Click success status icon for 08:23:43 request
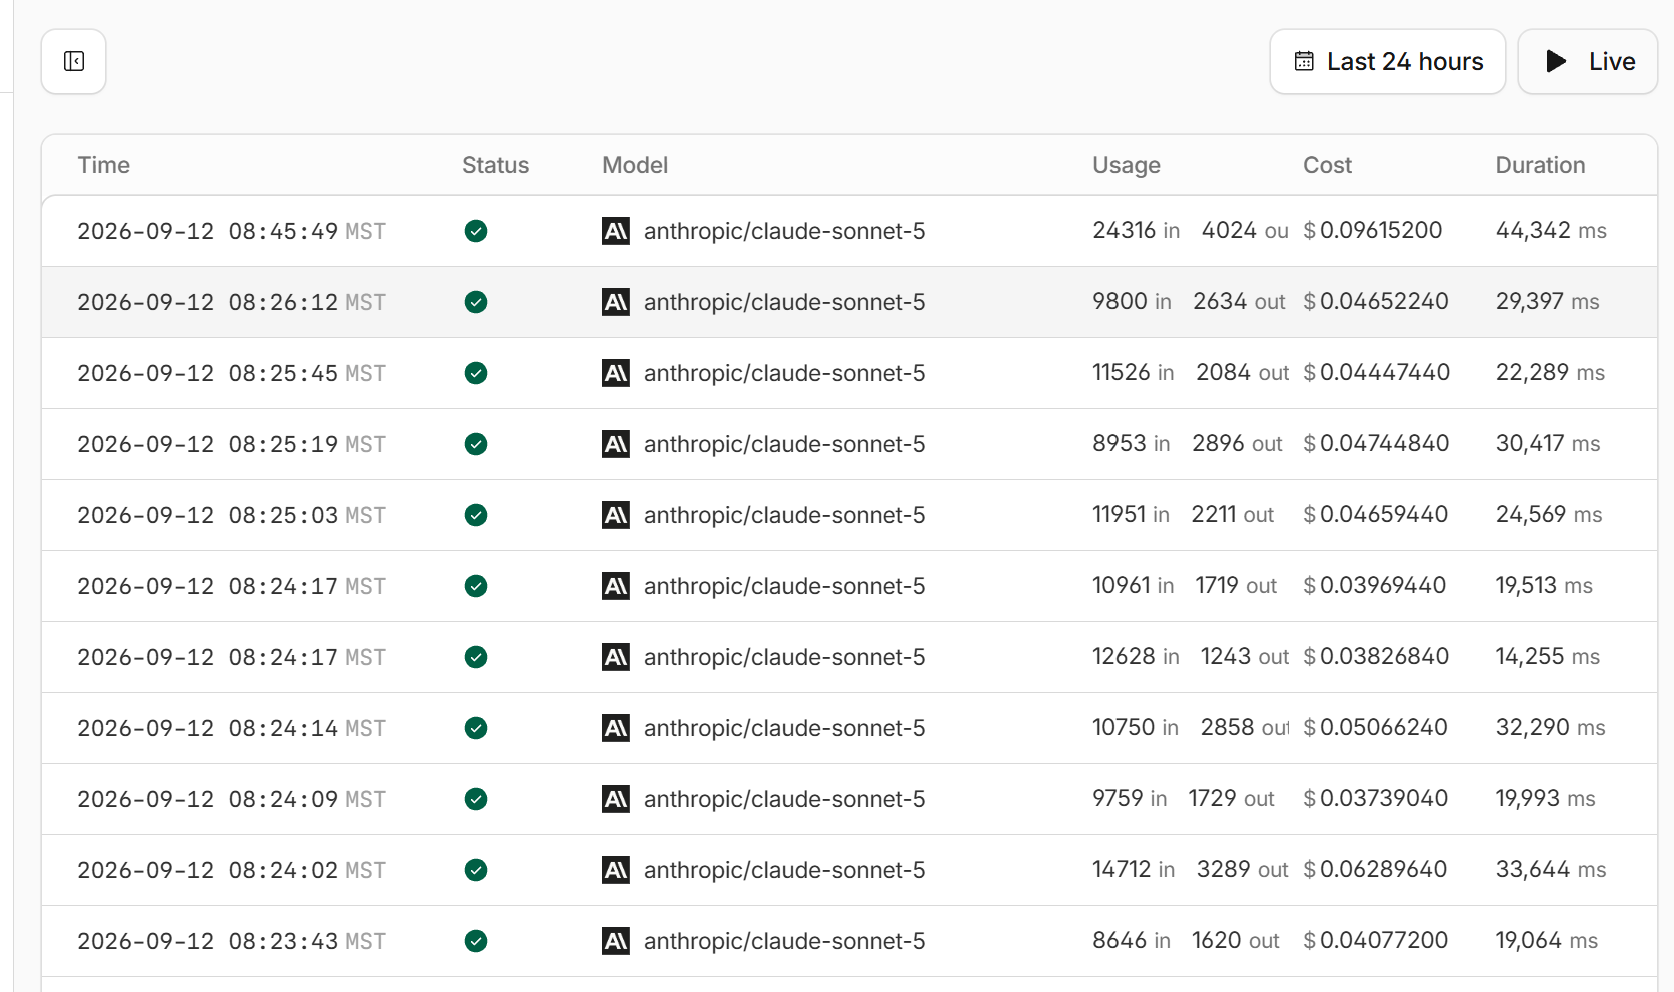The width and height of the screenshot is (1674, 992). click(x=476, y=941)
